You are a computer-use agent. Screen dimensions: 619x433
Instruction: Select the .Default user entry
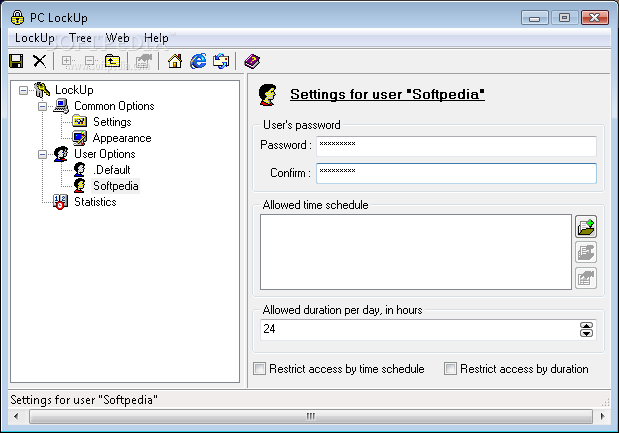[112, 170]
